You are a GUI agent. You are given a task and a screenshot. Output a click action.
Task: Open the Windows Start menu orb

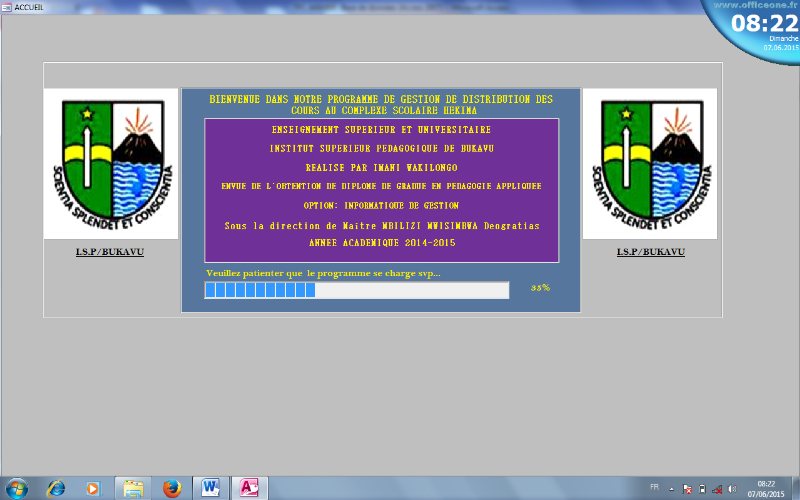pyautogui.click(x=16, y=488)
